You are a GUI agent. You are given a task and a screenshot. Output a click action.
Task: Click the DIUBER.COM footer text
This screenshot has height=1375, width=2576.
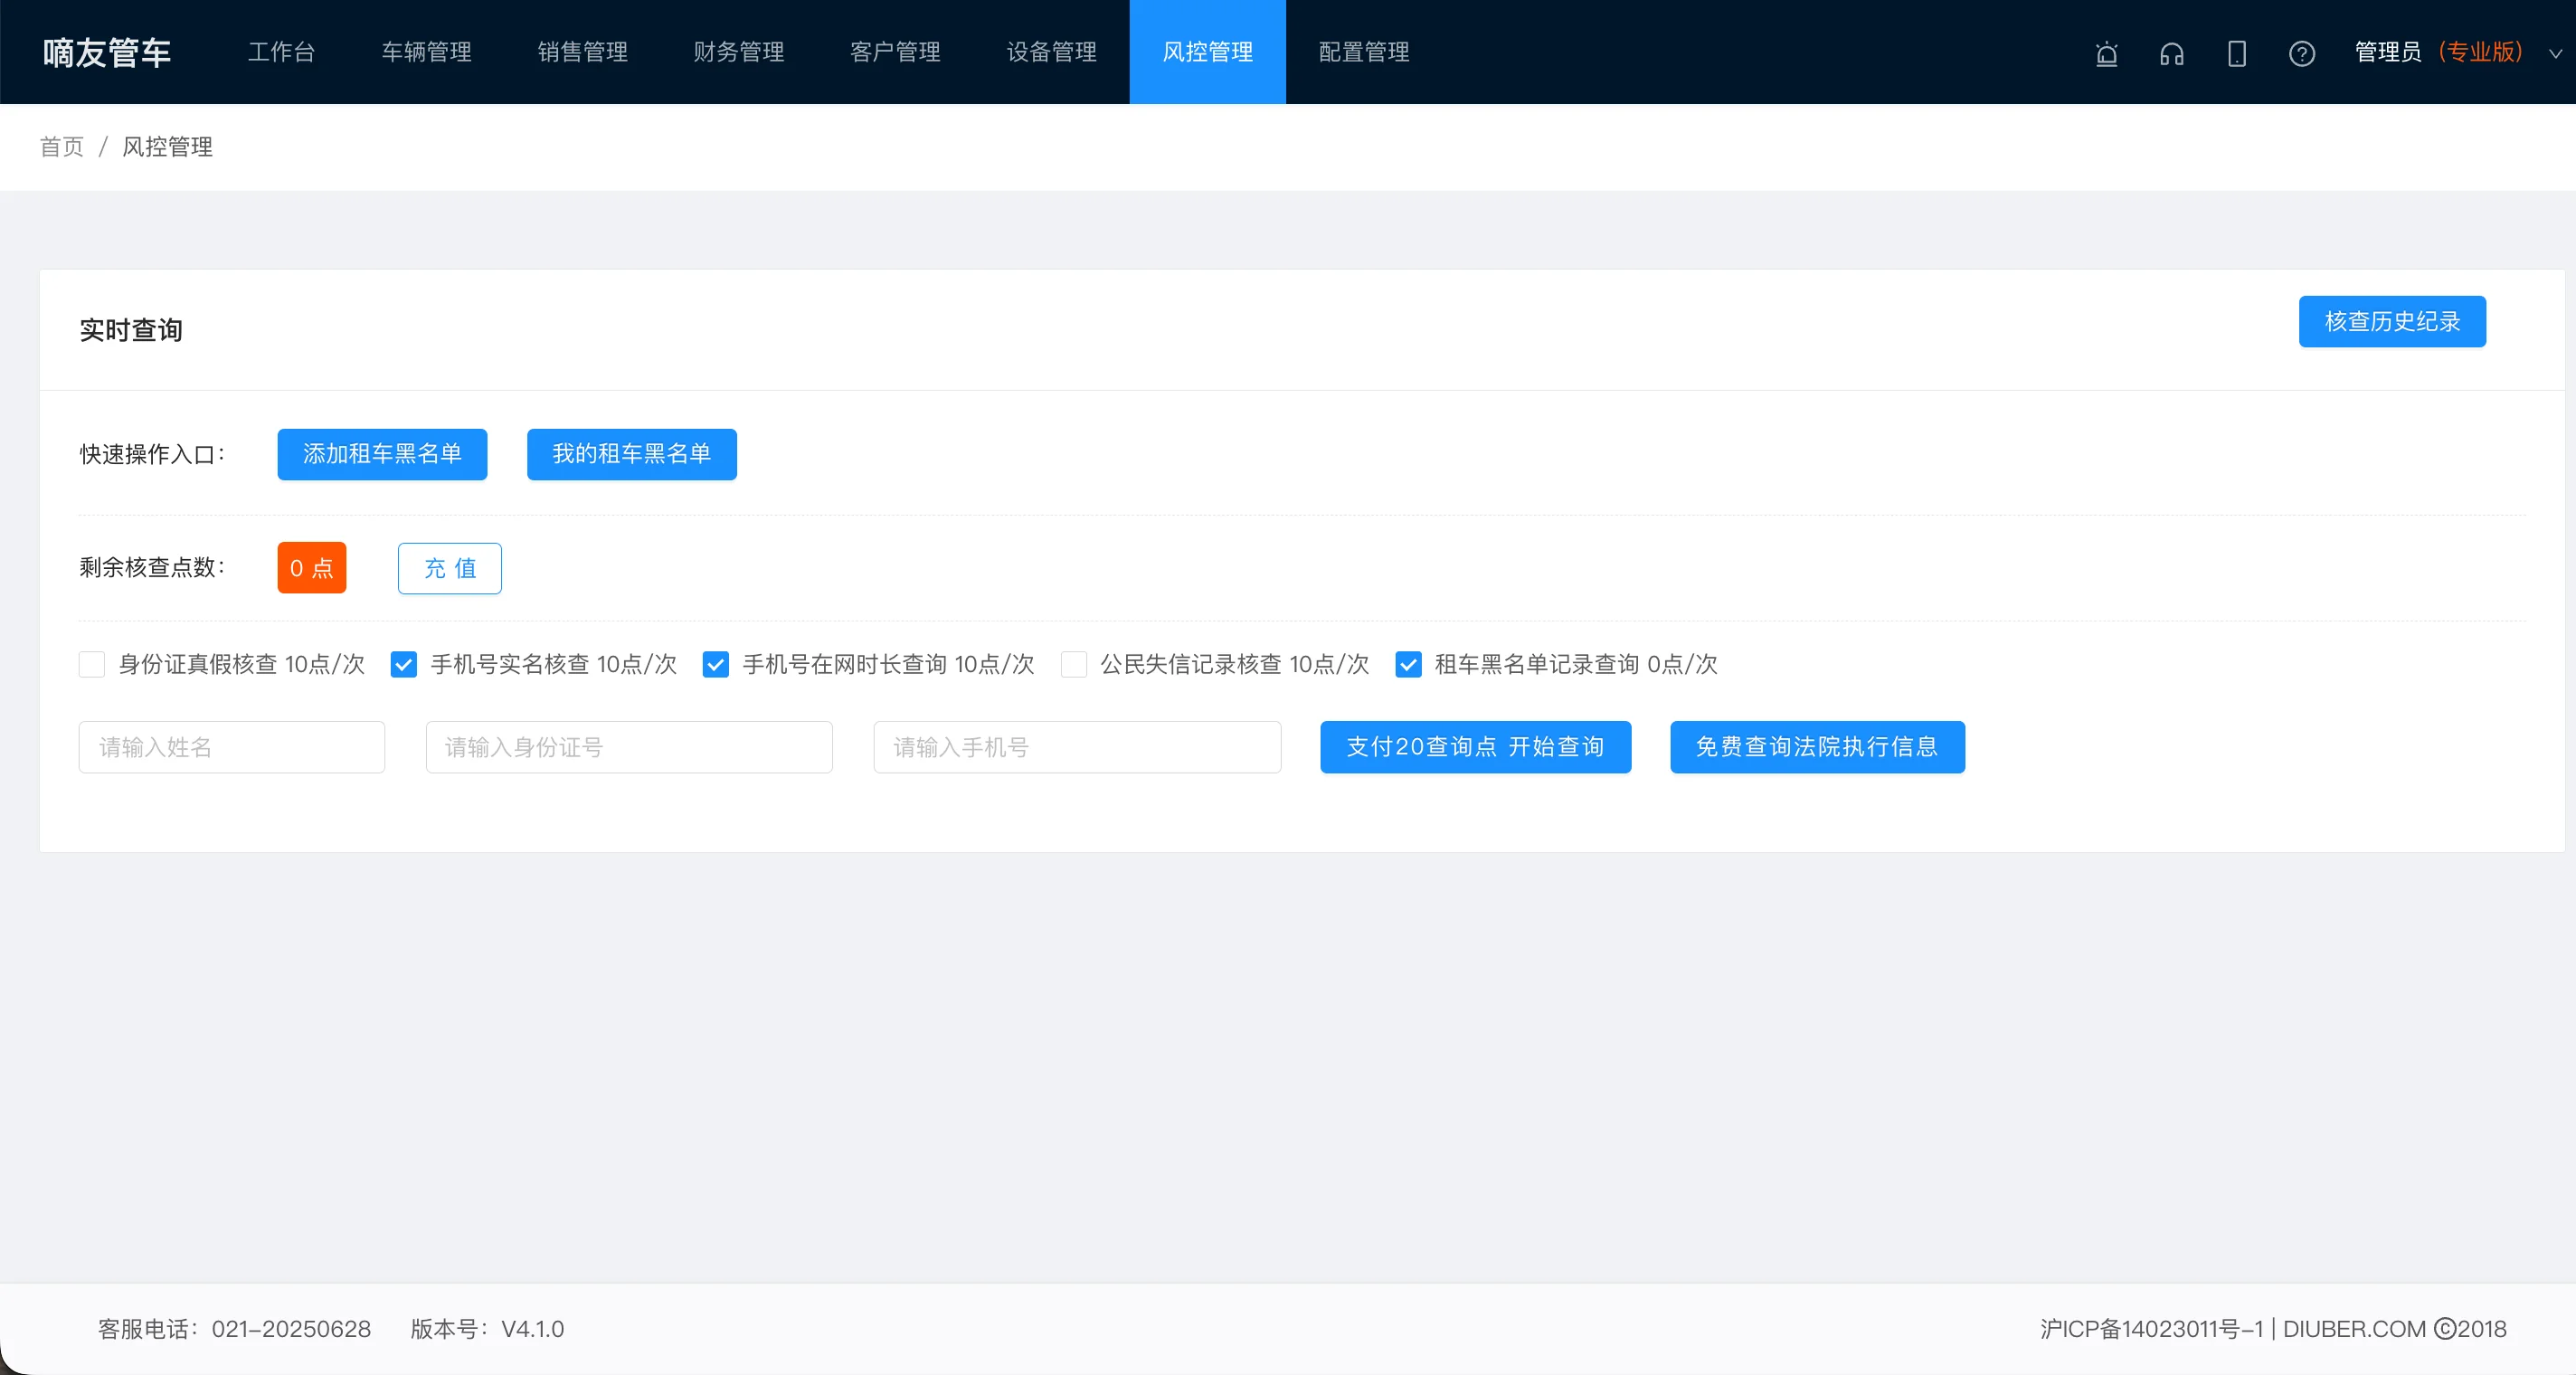click(x=2354, y=1329)
